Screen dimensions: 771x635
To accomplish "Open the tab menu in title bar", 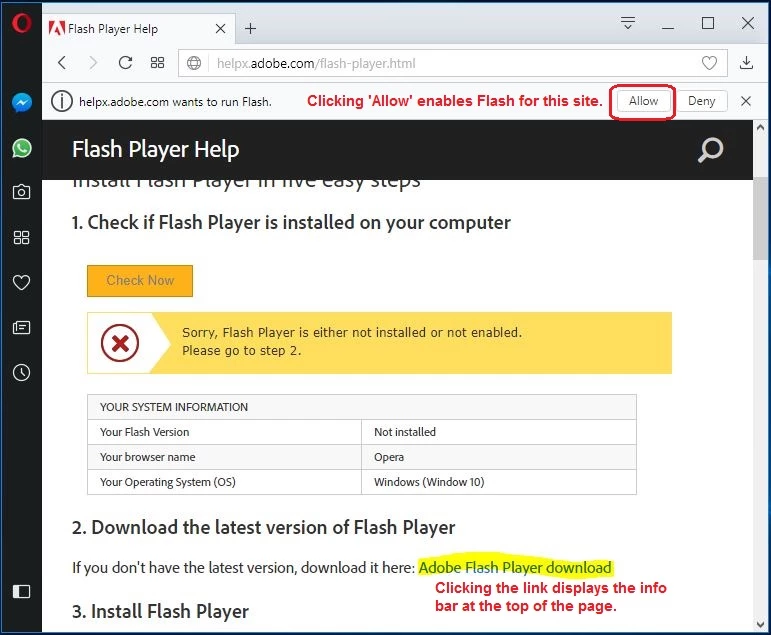I will pyautogui.click(x=628, y=23).
